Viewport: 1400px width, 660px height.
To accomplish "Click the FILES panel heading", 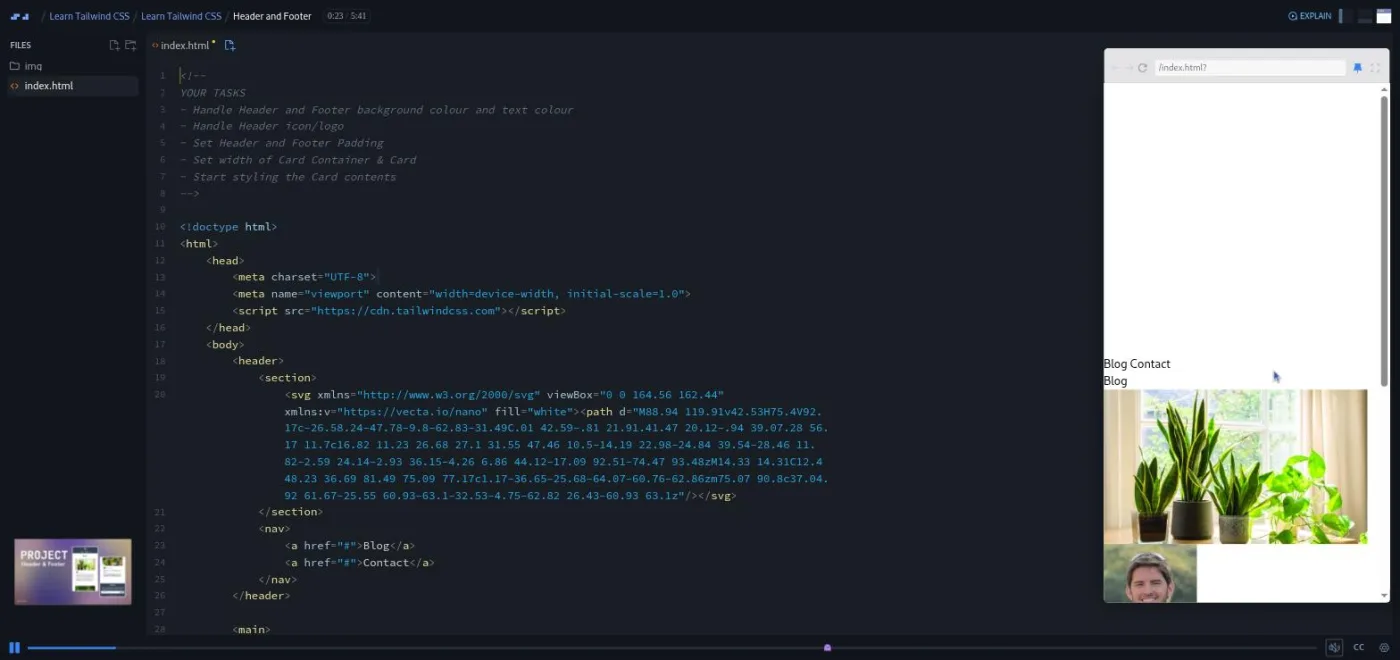I will click(x=20, y=45).
